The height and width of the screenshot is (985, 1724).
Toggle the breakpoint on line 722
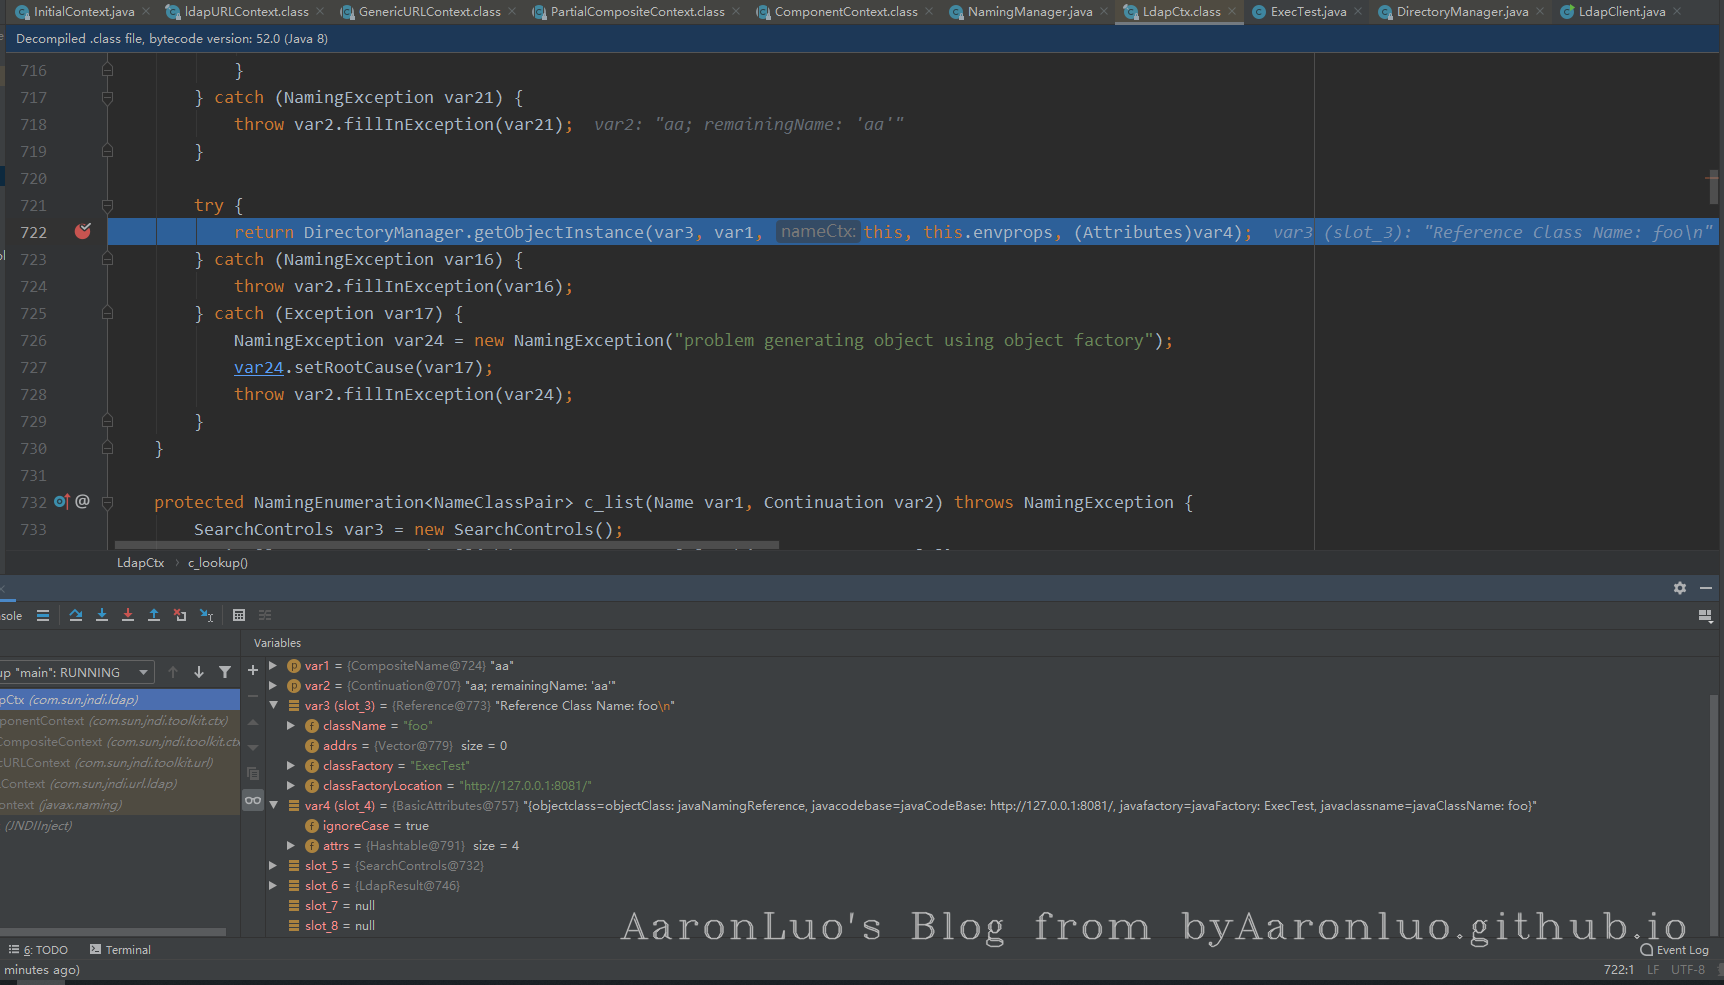tap(83, 232)
